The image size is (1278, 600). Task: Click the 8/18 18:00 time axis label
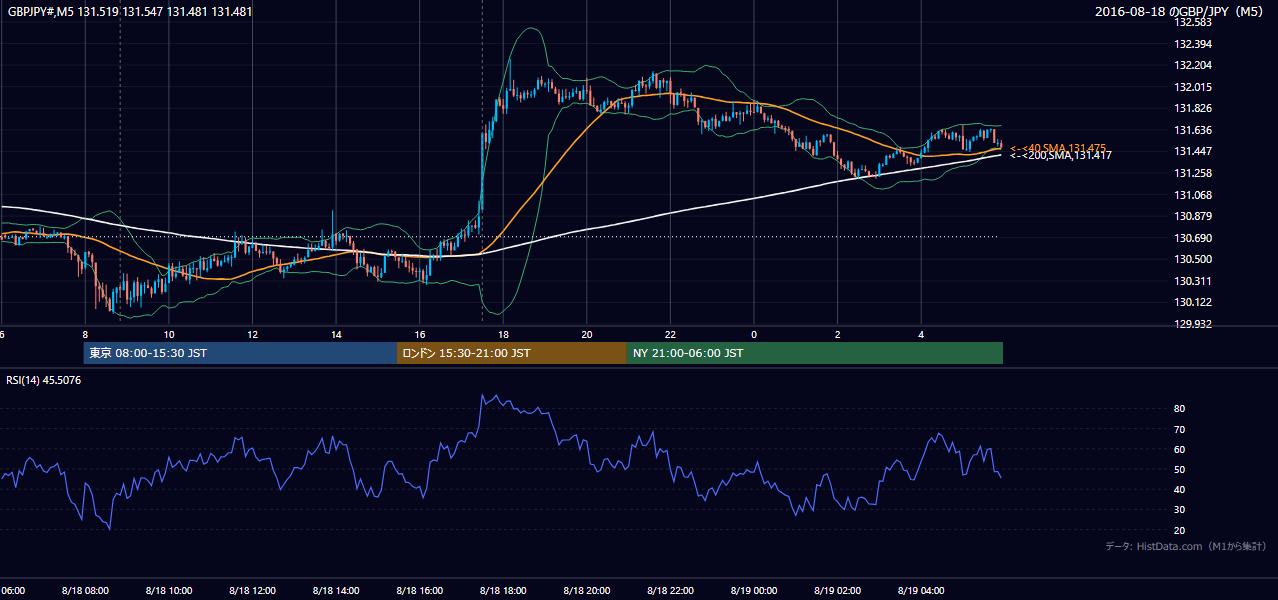(x=502, y=591)
